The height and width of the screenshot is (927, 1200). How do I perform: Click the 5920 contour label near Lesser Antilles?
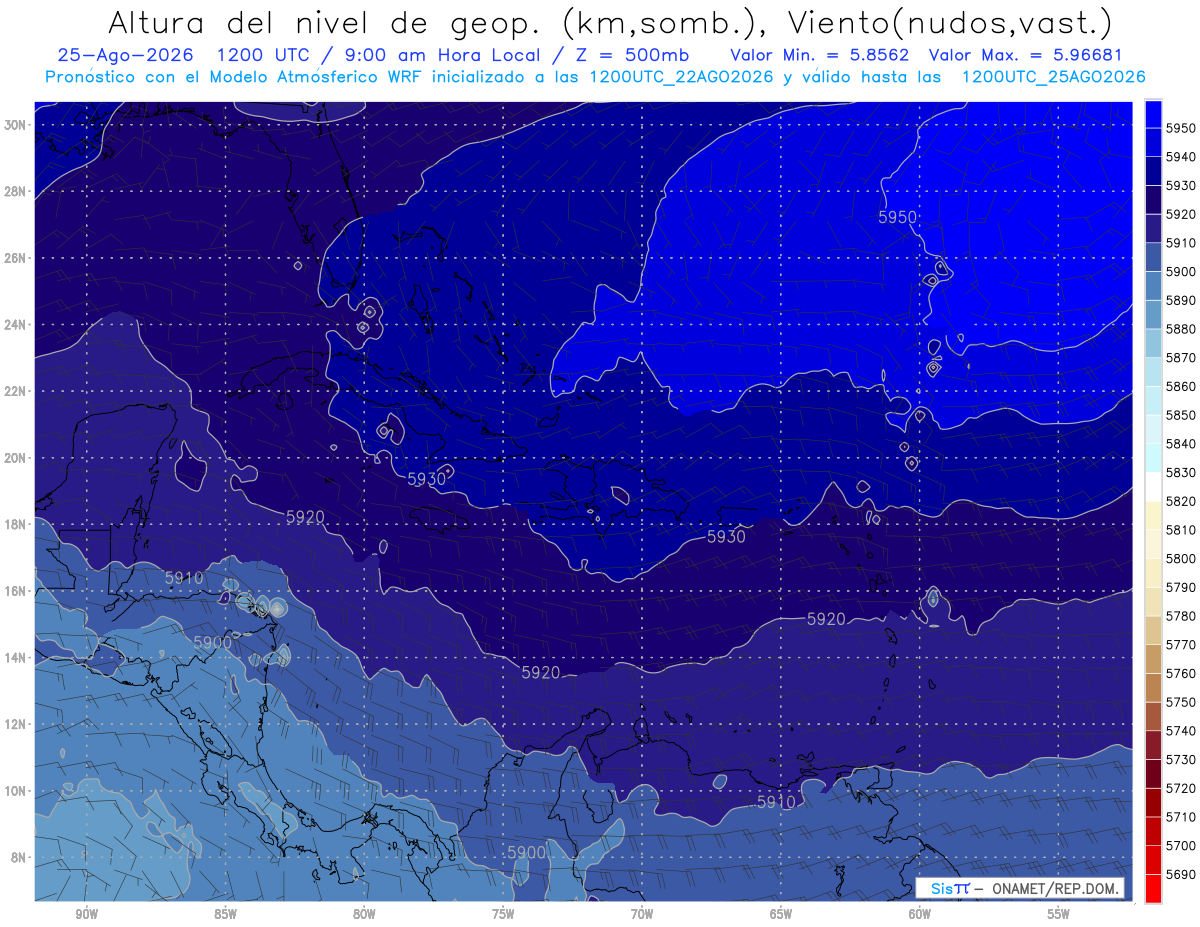(x=826, y=620)
